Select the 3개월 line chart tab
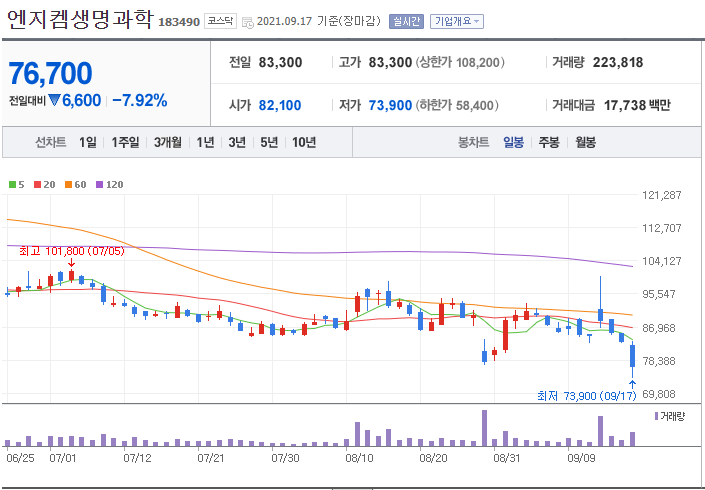Image resolution: width=705 pixels, height=490 pixels. point(168,143)
